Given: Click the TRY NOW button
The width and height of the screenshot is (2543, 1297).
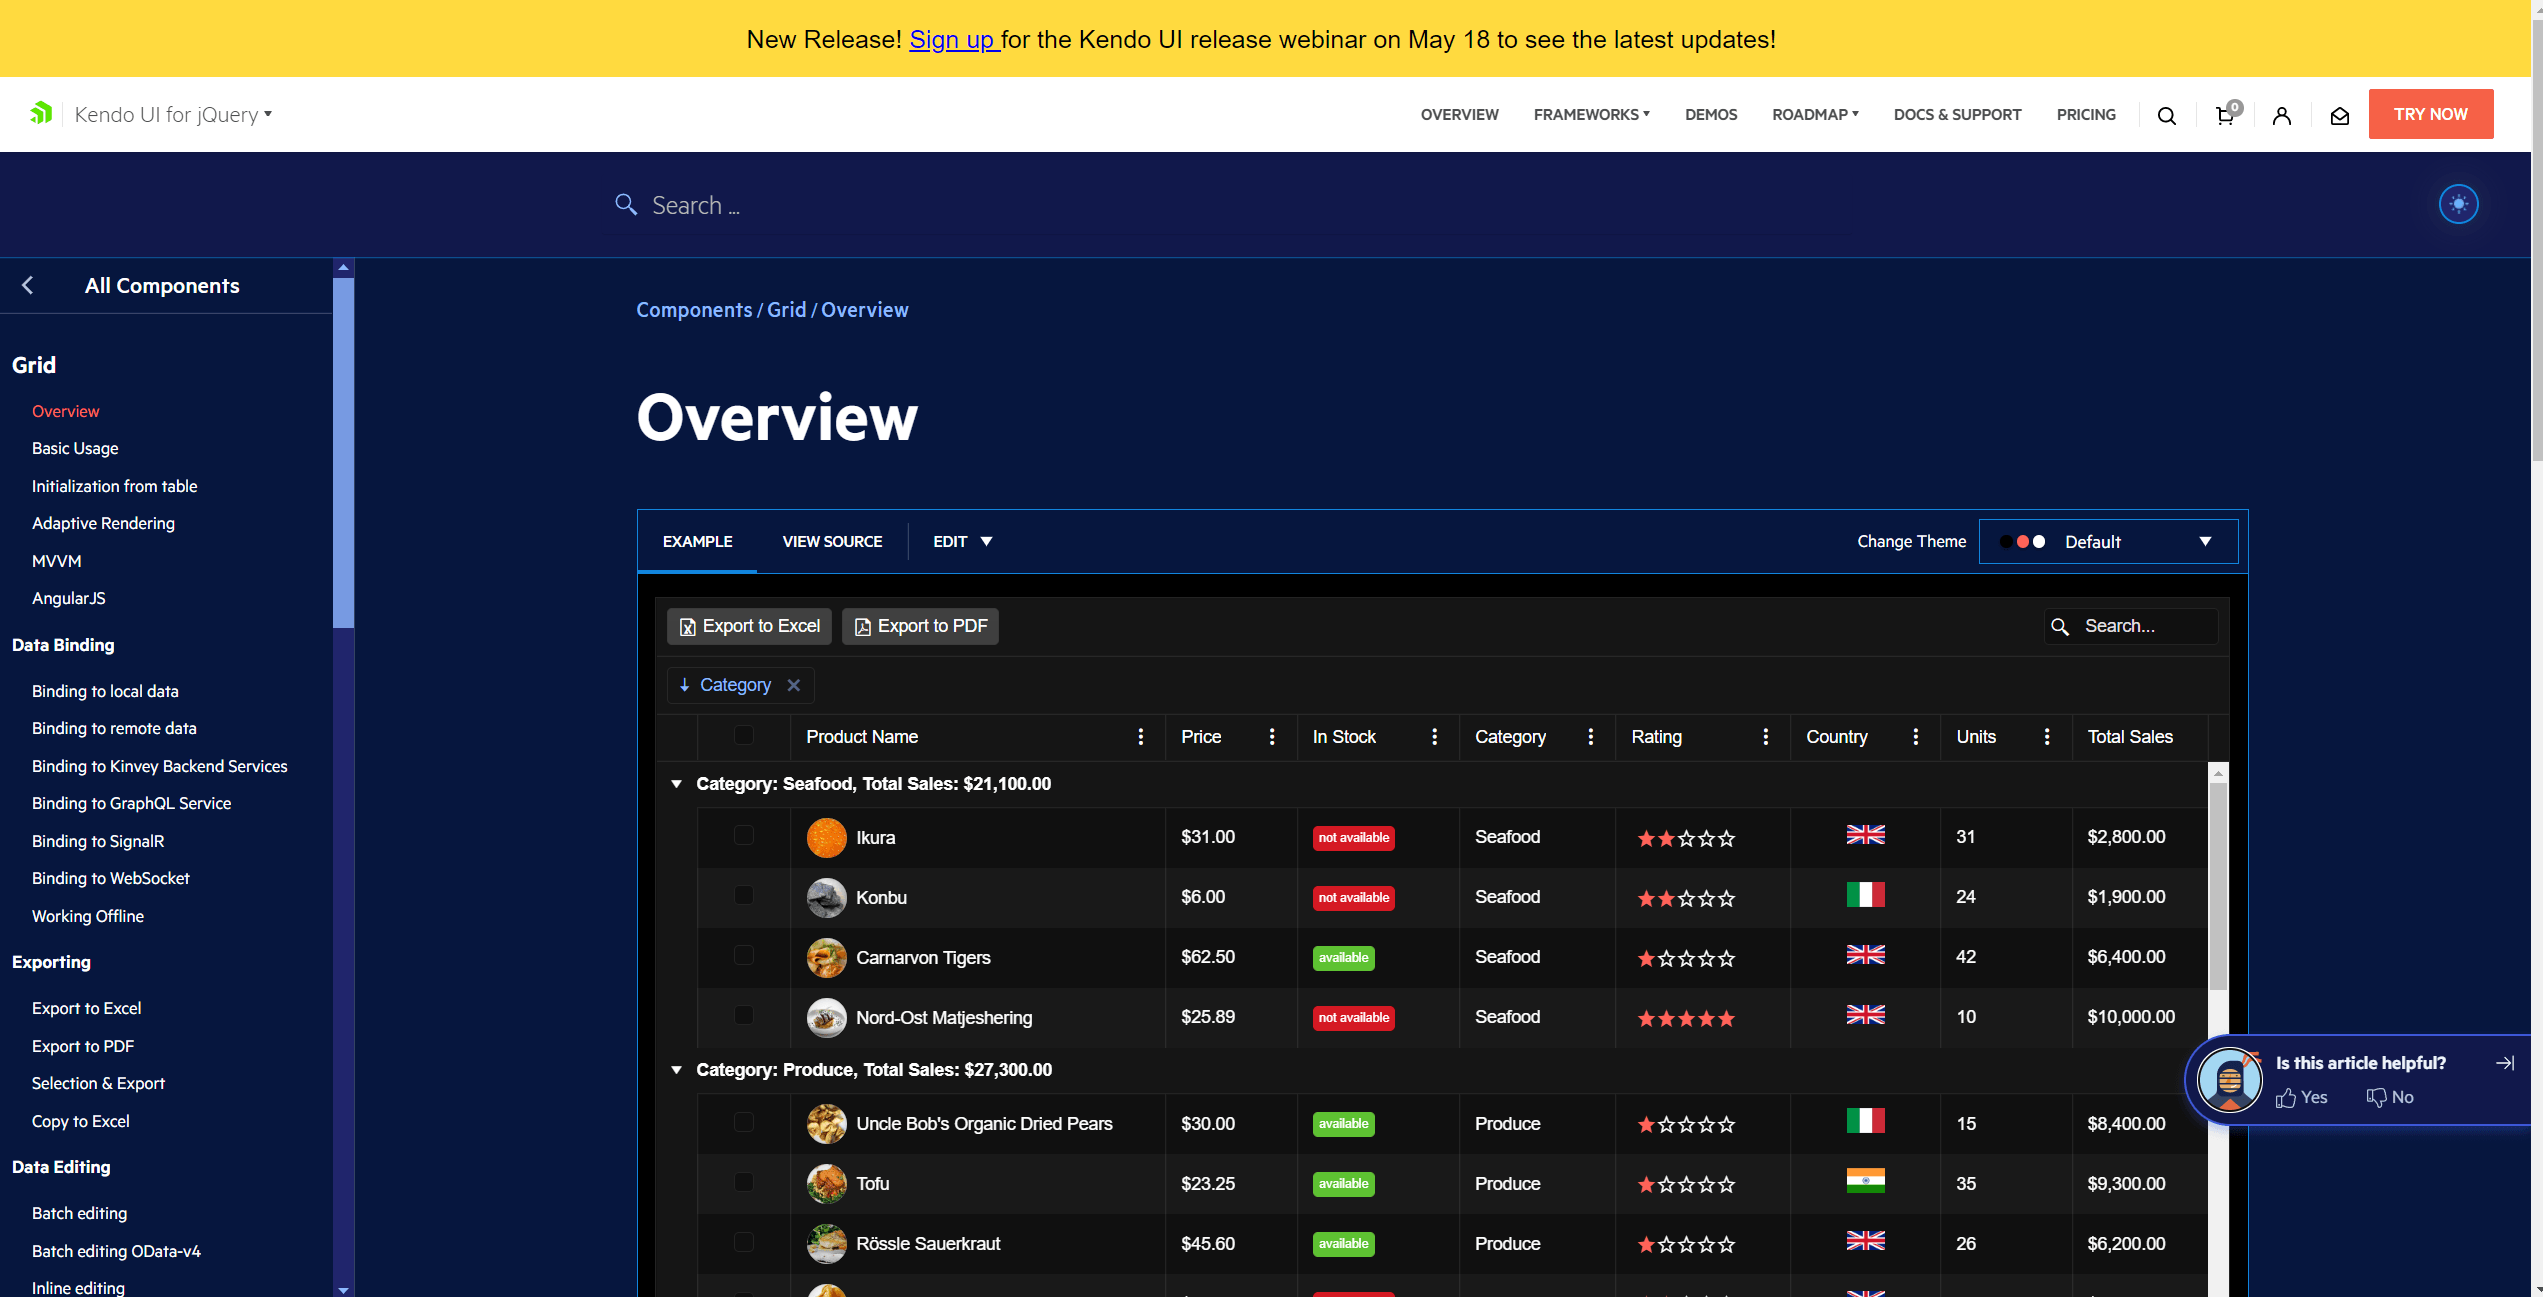Looking at the screenshot, I should click(x=2430, y=114).
